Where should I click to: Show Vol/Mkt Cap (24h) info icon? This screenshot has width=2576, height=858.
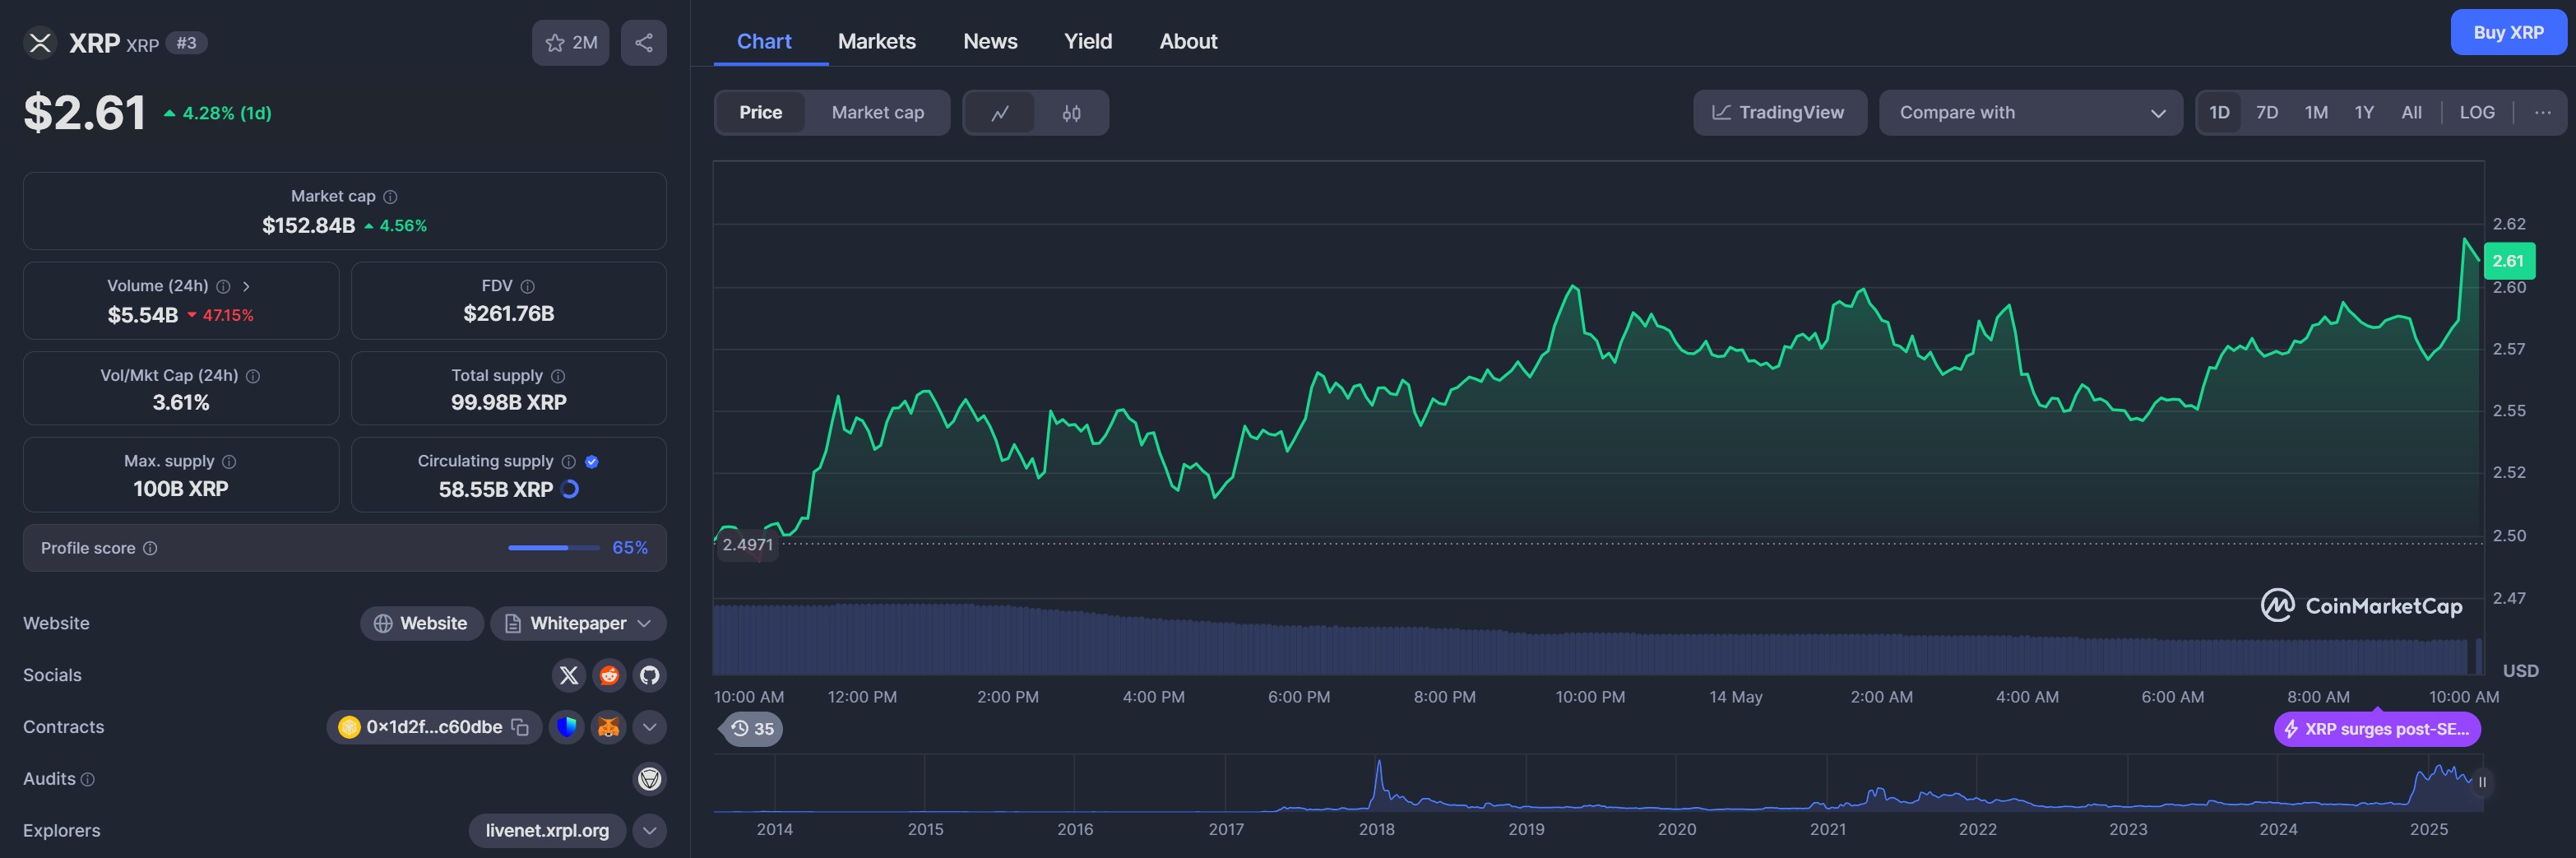253,376
